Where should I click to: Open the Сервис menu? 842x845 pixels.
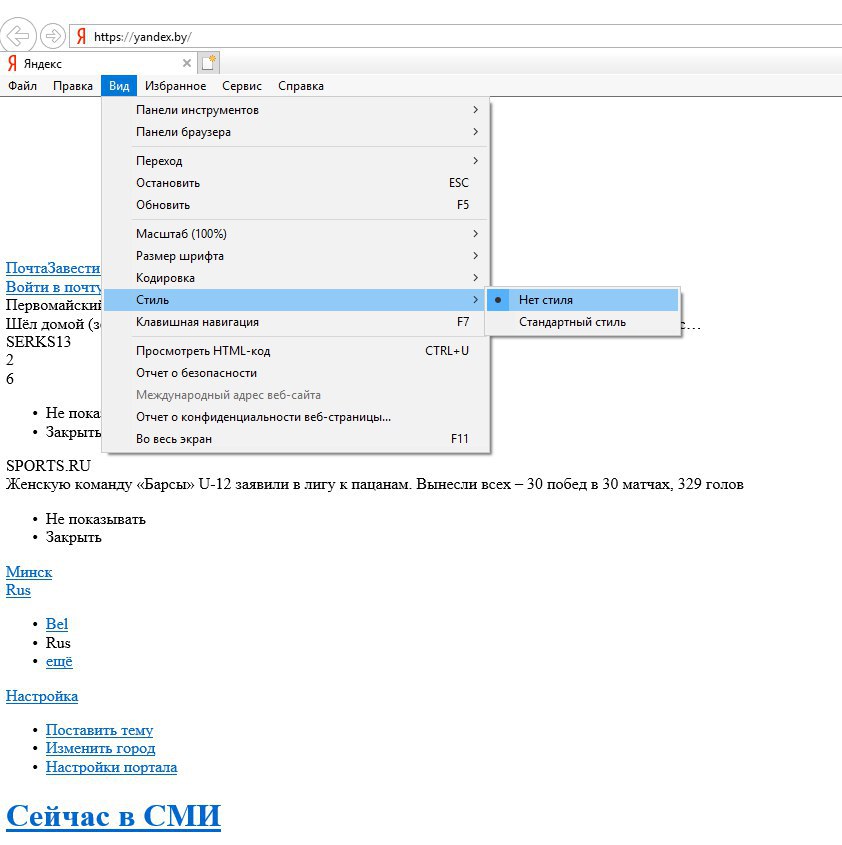241,86
